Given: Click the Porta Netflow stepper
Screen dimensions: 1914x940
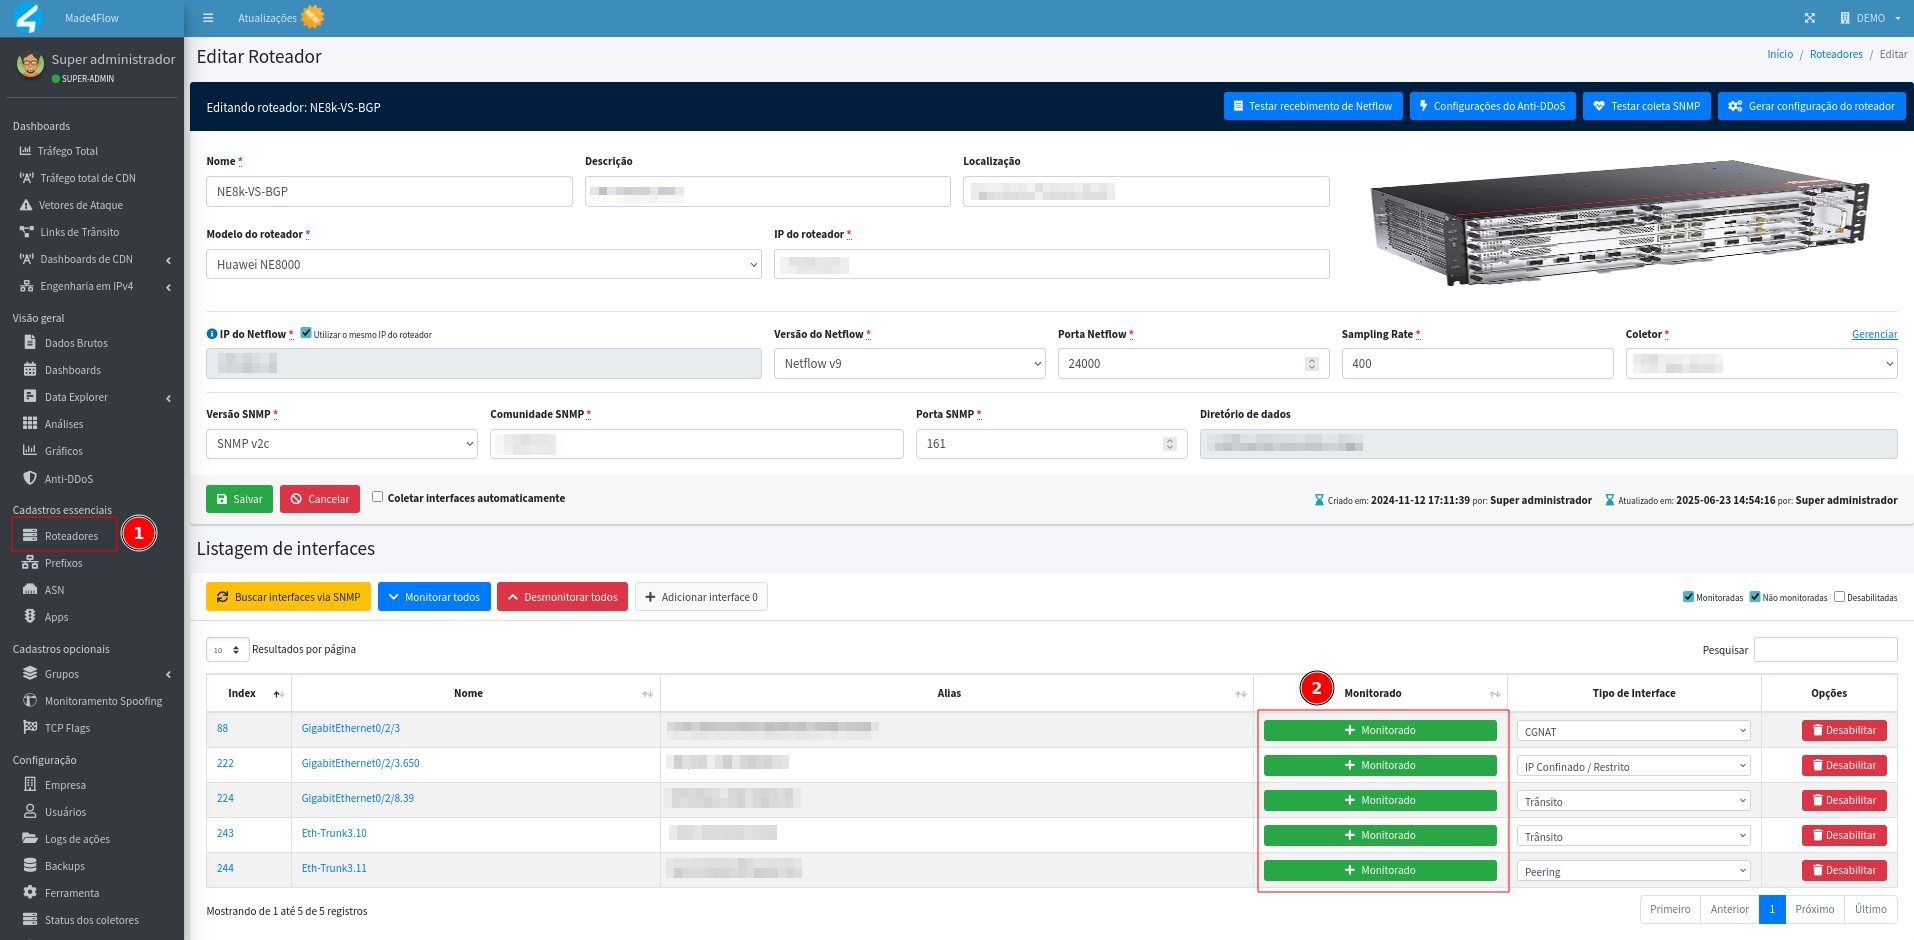Looking at the screenshot, I should (x=1311, y=364).
